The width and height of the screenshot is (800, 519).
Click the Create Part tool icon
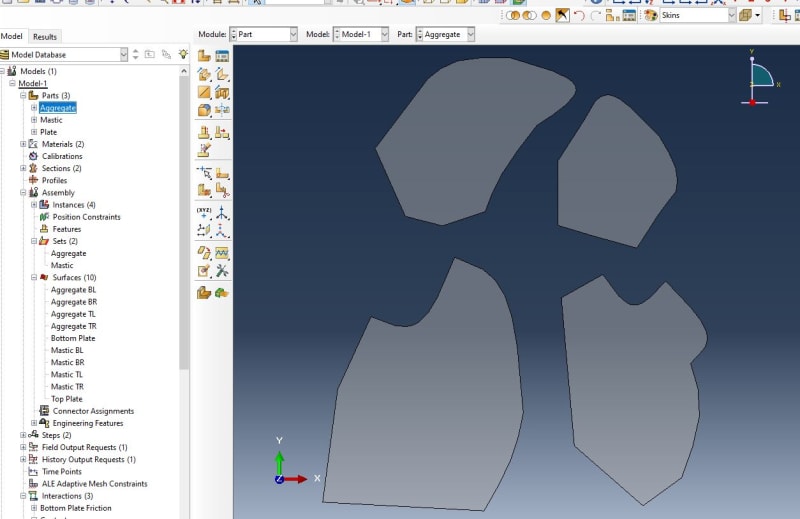point(204,56)
